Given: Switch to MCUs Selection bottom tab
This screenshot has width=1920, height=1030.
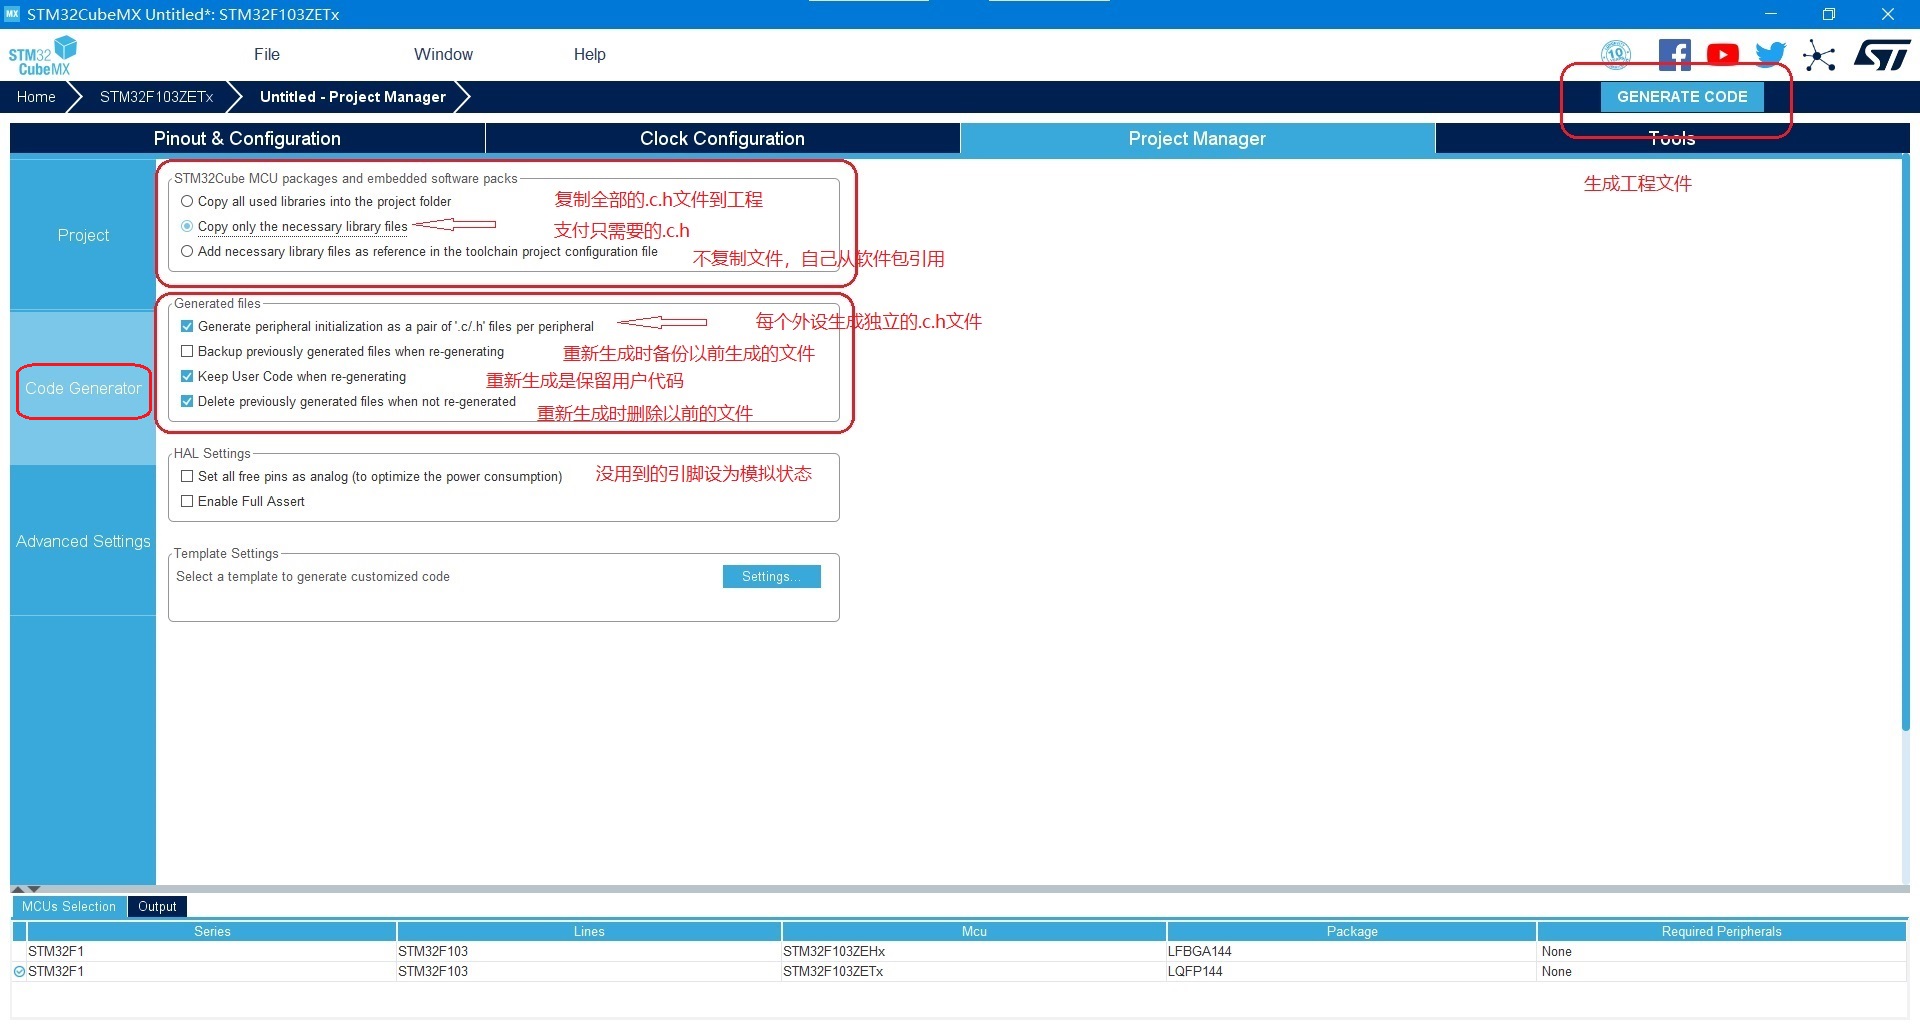Looking at the screenshot, I should pyautogui.click(x=69, y=906).
